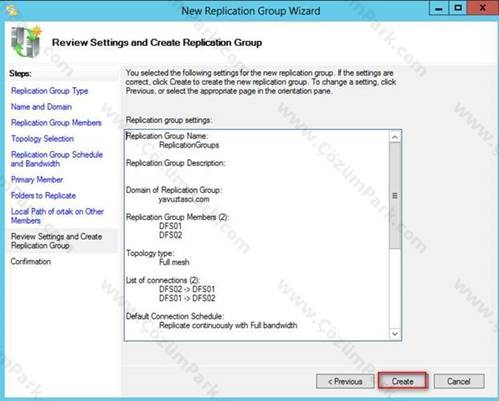Cancel the replication group wizard
Viewport: 499px width, 401px height.
[459, 381]
